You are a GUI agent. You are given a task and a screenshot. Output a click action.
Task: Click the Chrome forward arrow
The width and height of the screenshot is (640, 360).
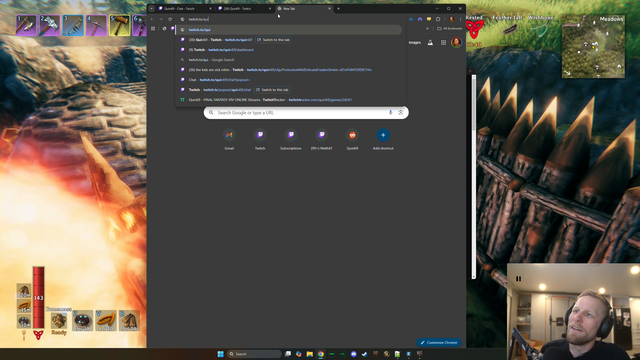(x=161, y=19)
